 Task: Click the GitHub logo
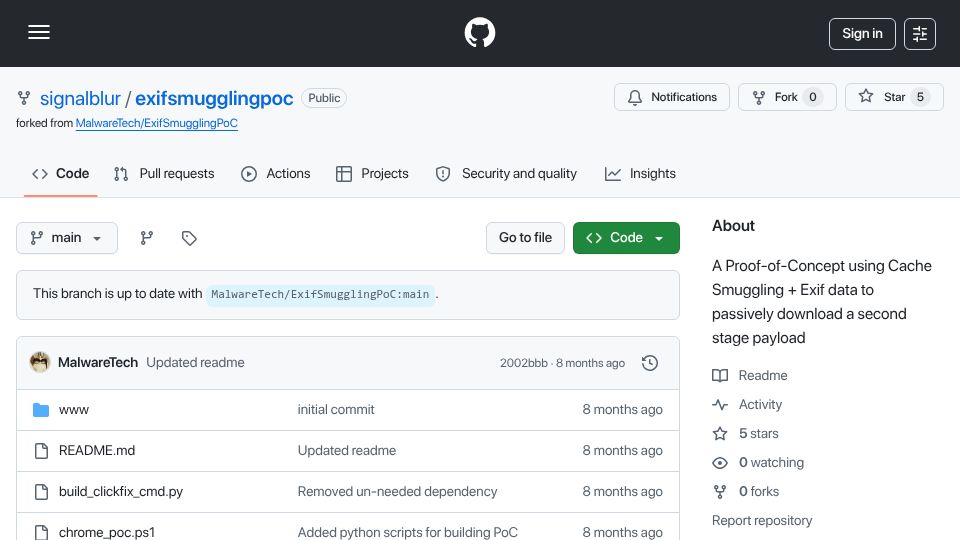pyautogui.click(x=480, y=32)
